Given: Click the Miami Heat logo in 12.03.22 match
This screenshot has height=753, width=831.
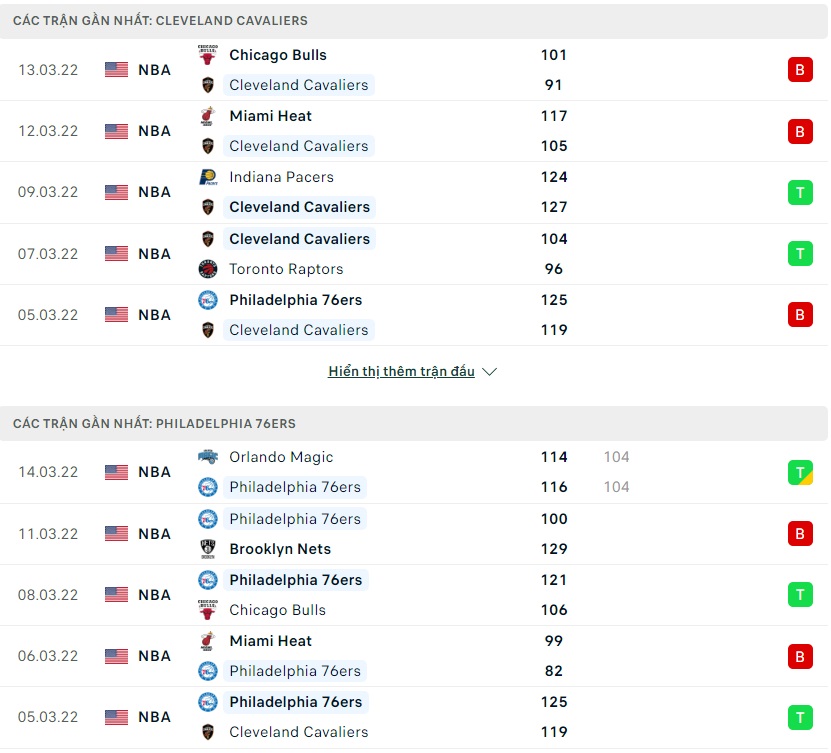Looking at the screenshot, I should (x=208, y=116).
